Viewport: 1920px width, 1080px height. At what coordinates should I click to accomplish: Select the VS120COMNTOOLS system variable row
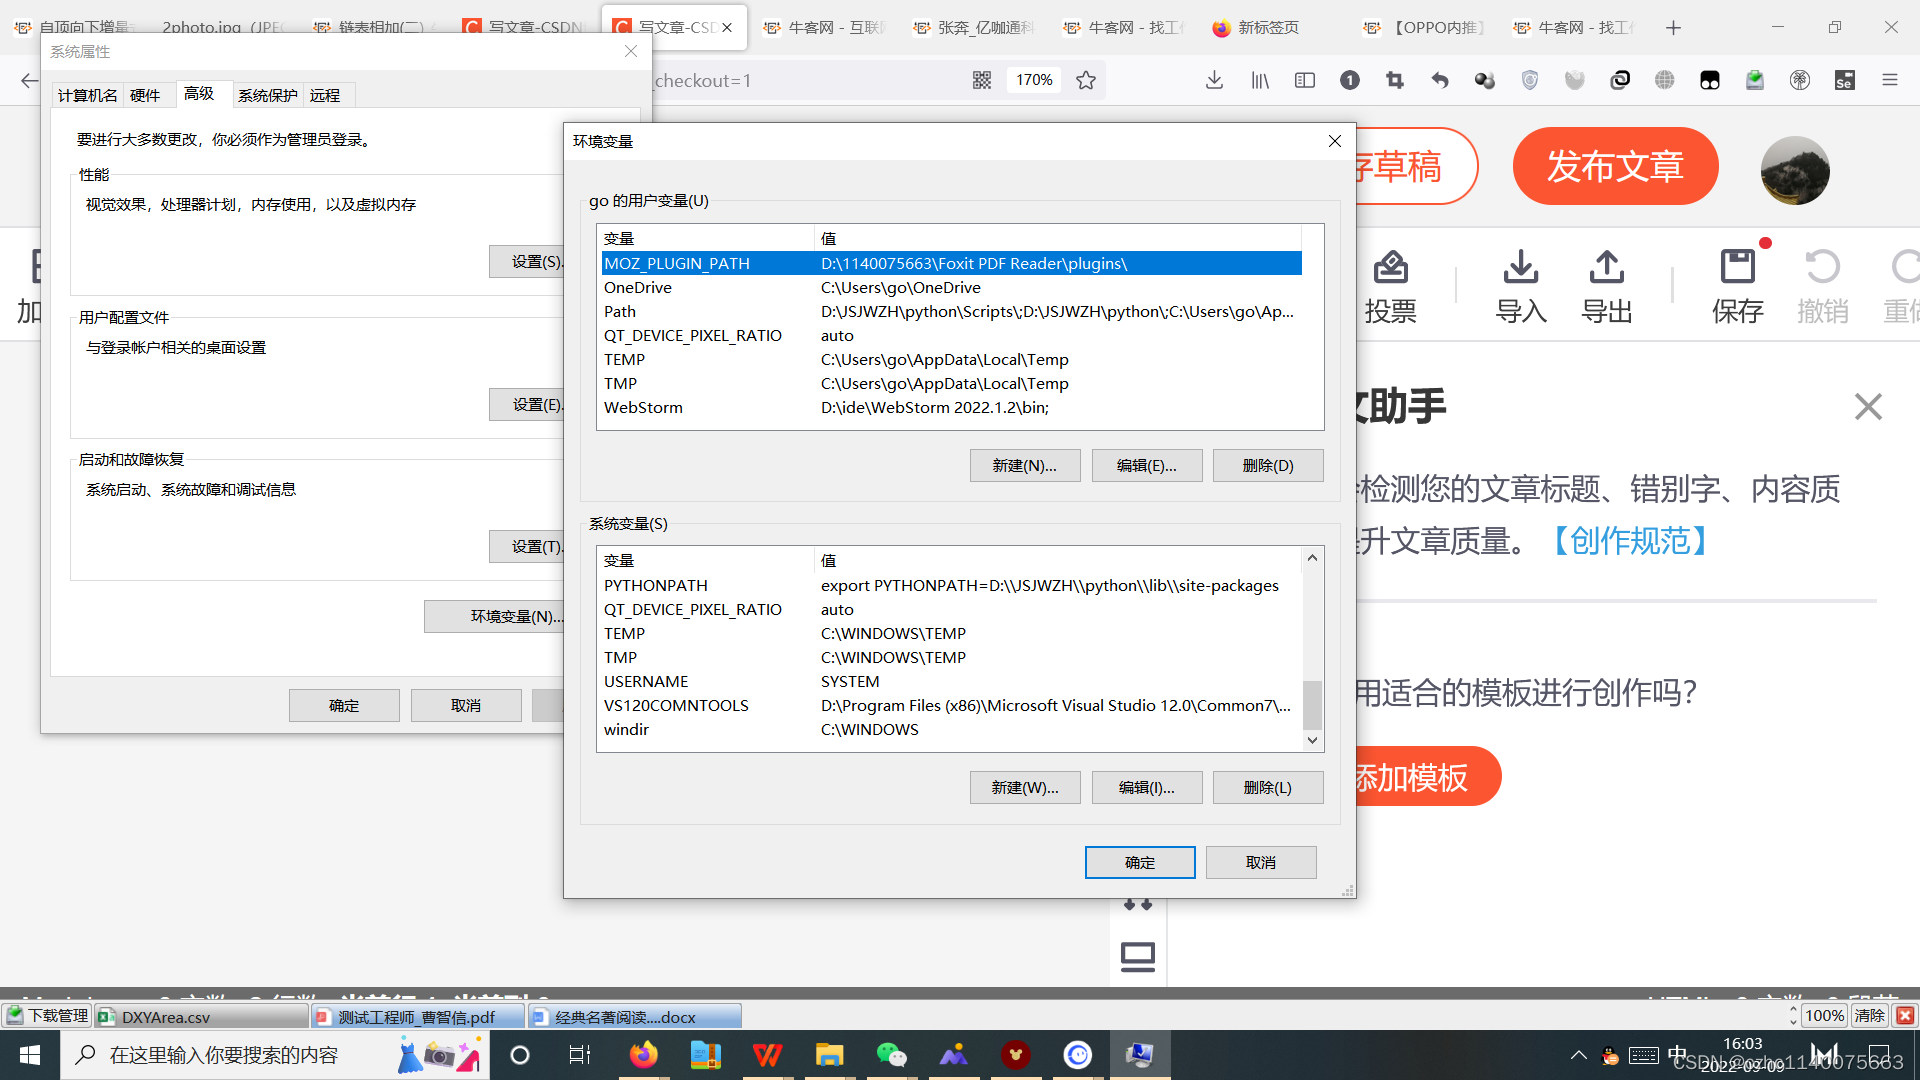point(951,706)
